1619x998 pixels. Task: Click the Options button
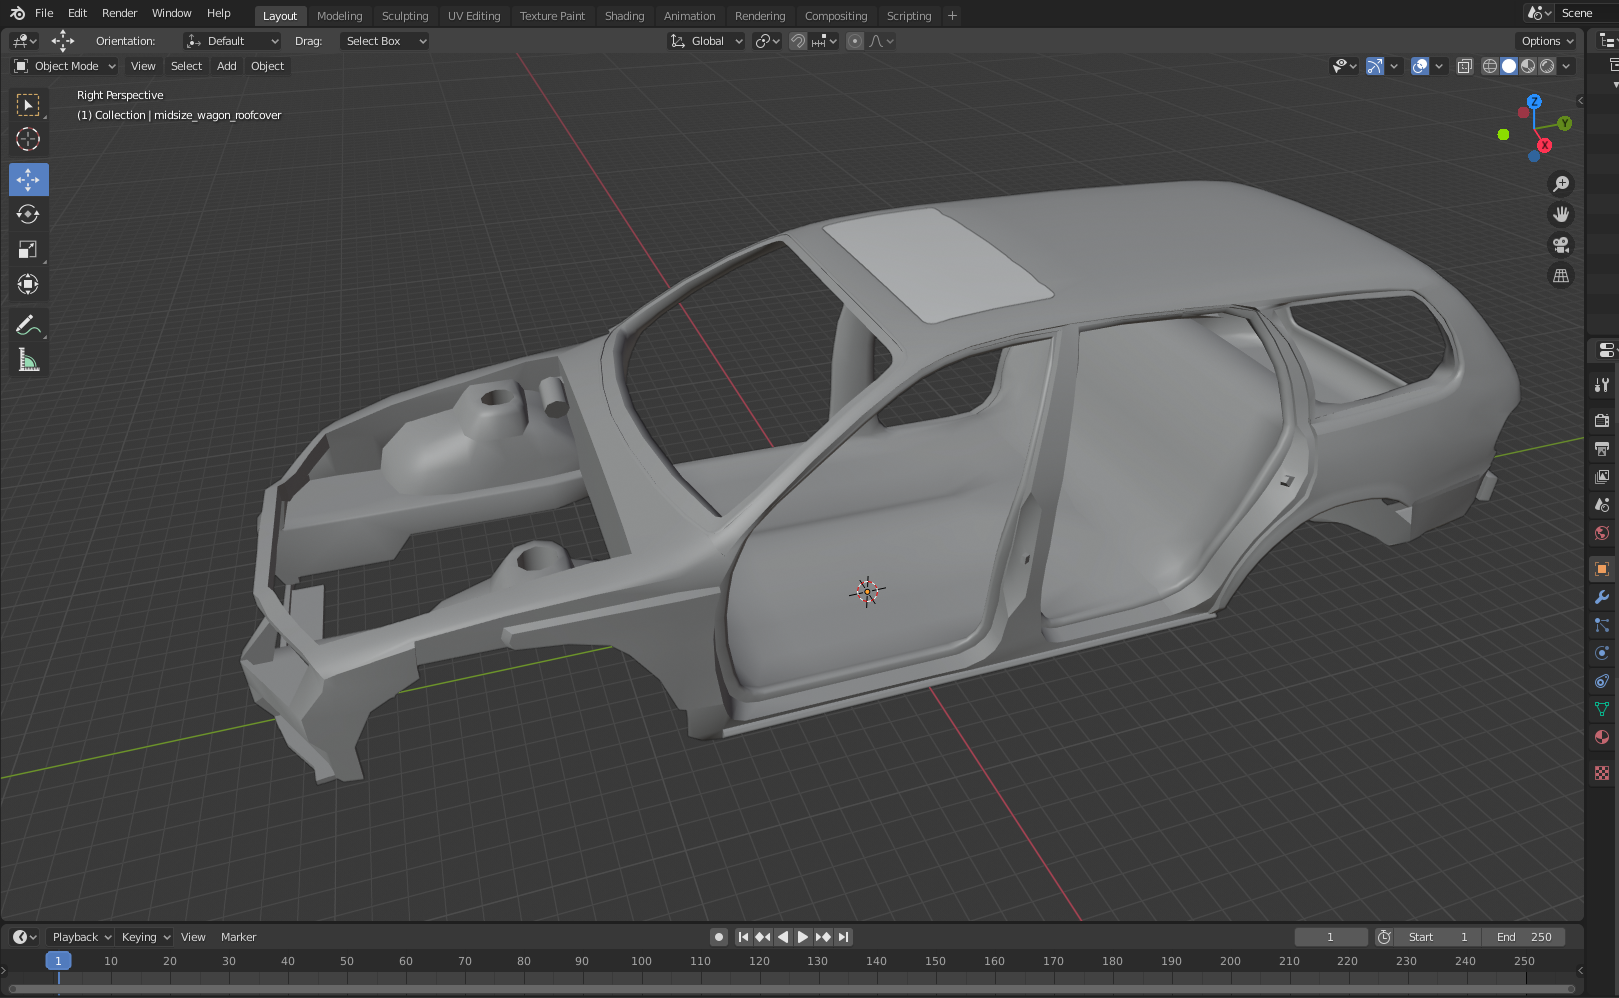1546,41
